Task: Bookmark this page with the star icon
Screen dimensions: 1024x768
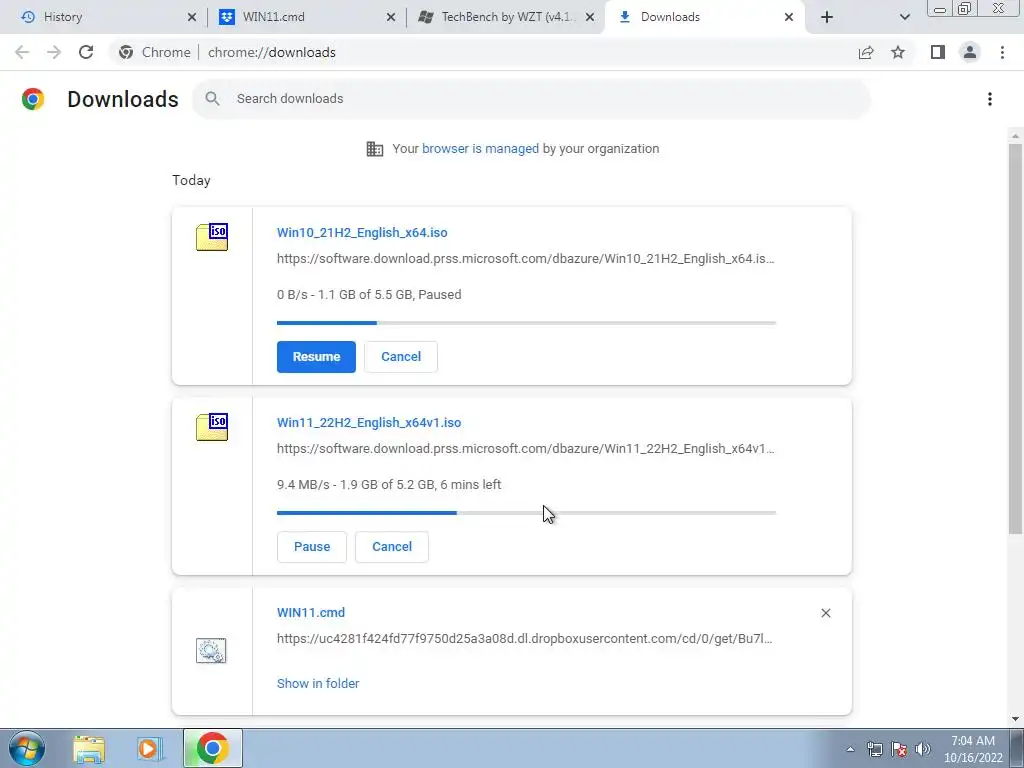Action: pos(898,52)
